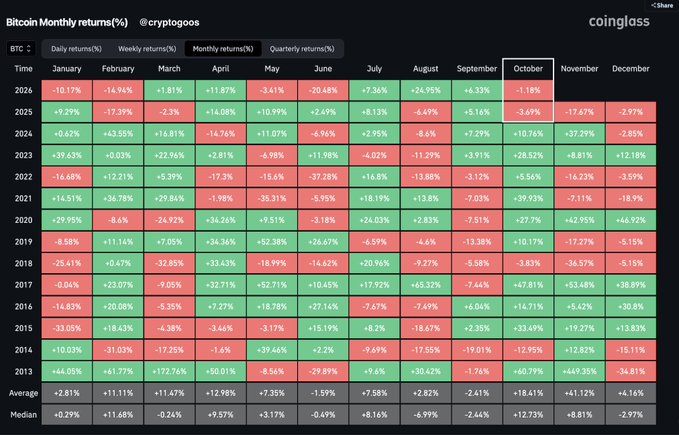Switch to Quarterly returns(%) tab

pos(302,48)
